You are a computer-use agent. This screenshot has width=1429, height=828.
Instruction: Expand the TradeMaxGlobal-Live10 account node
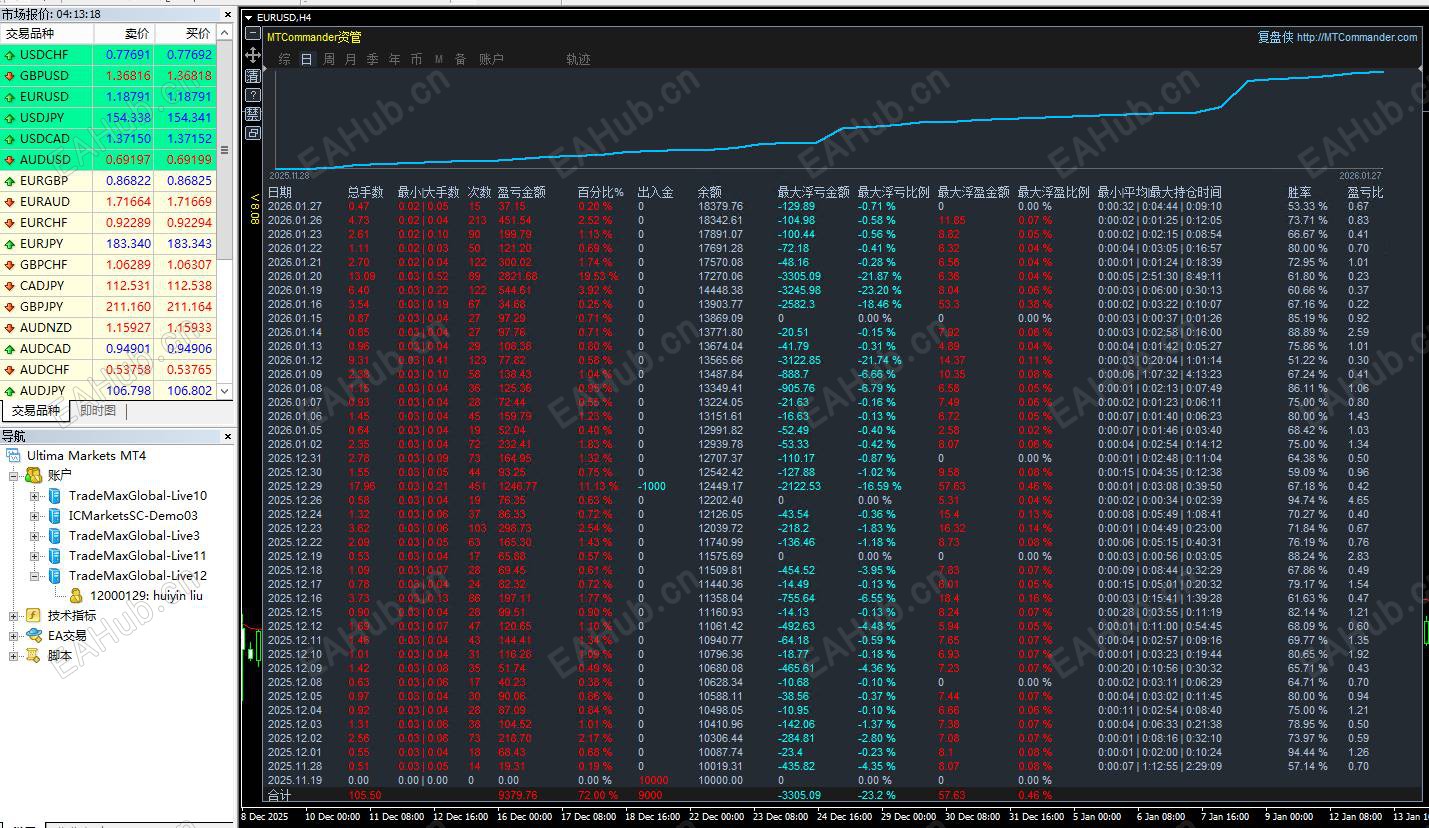pyautogui.click(x=35, y=496)
